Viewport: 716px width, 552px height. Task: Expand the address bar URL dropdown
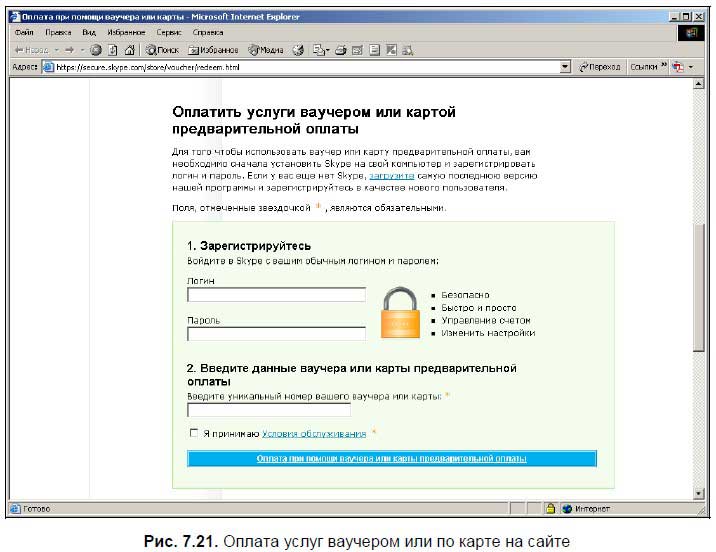point(566,67)
